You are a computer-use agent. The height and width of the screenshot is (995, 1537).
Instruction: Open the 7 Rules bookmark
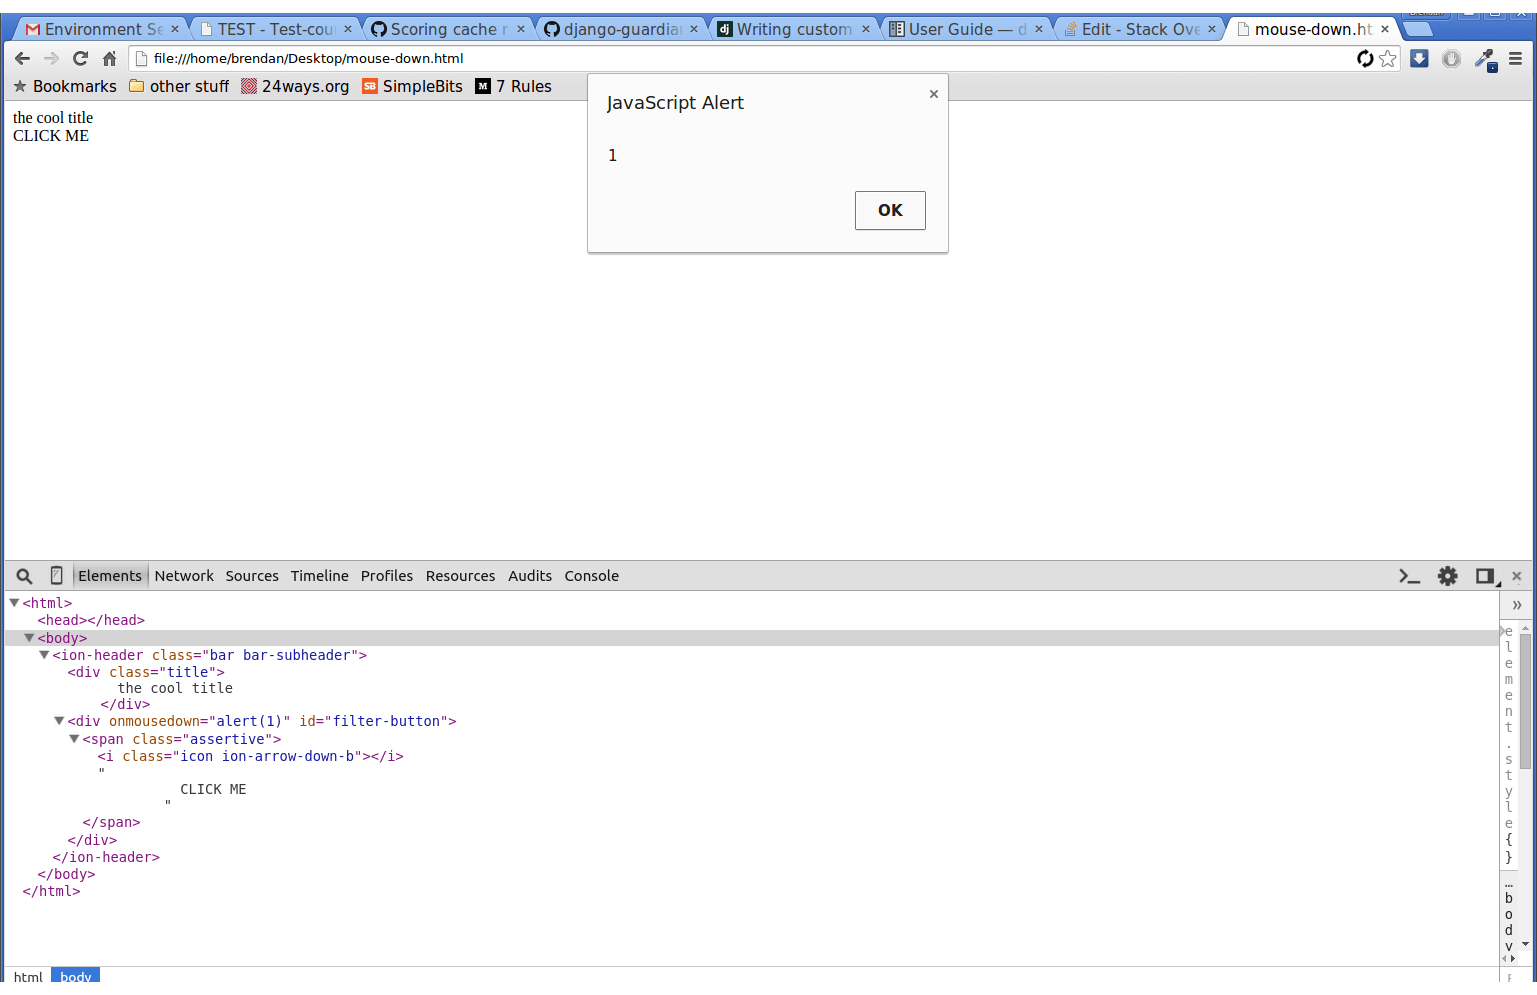pos(513,86)
